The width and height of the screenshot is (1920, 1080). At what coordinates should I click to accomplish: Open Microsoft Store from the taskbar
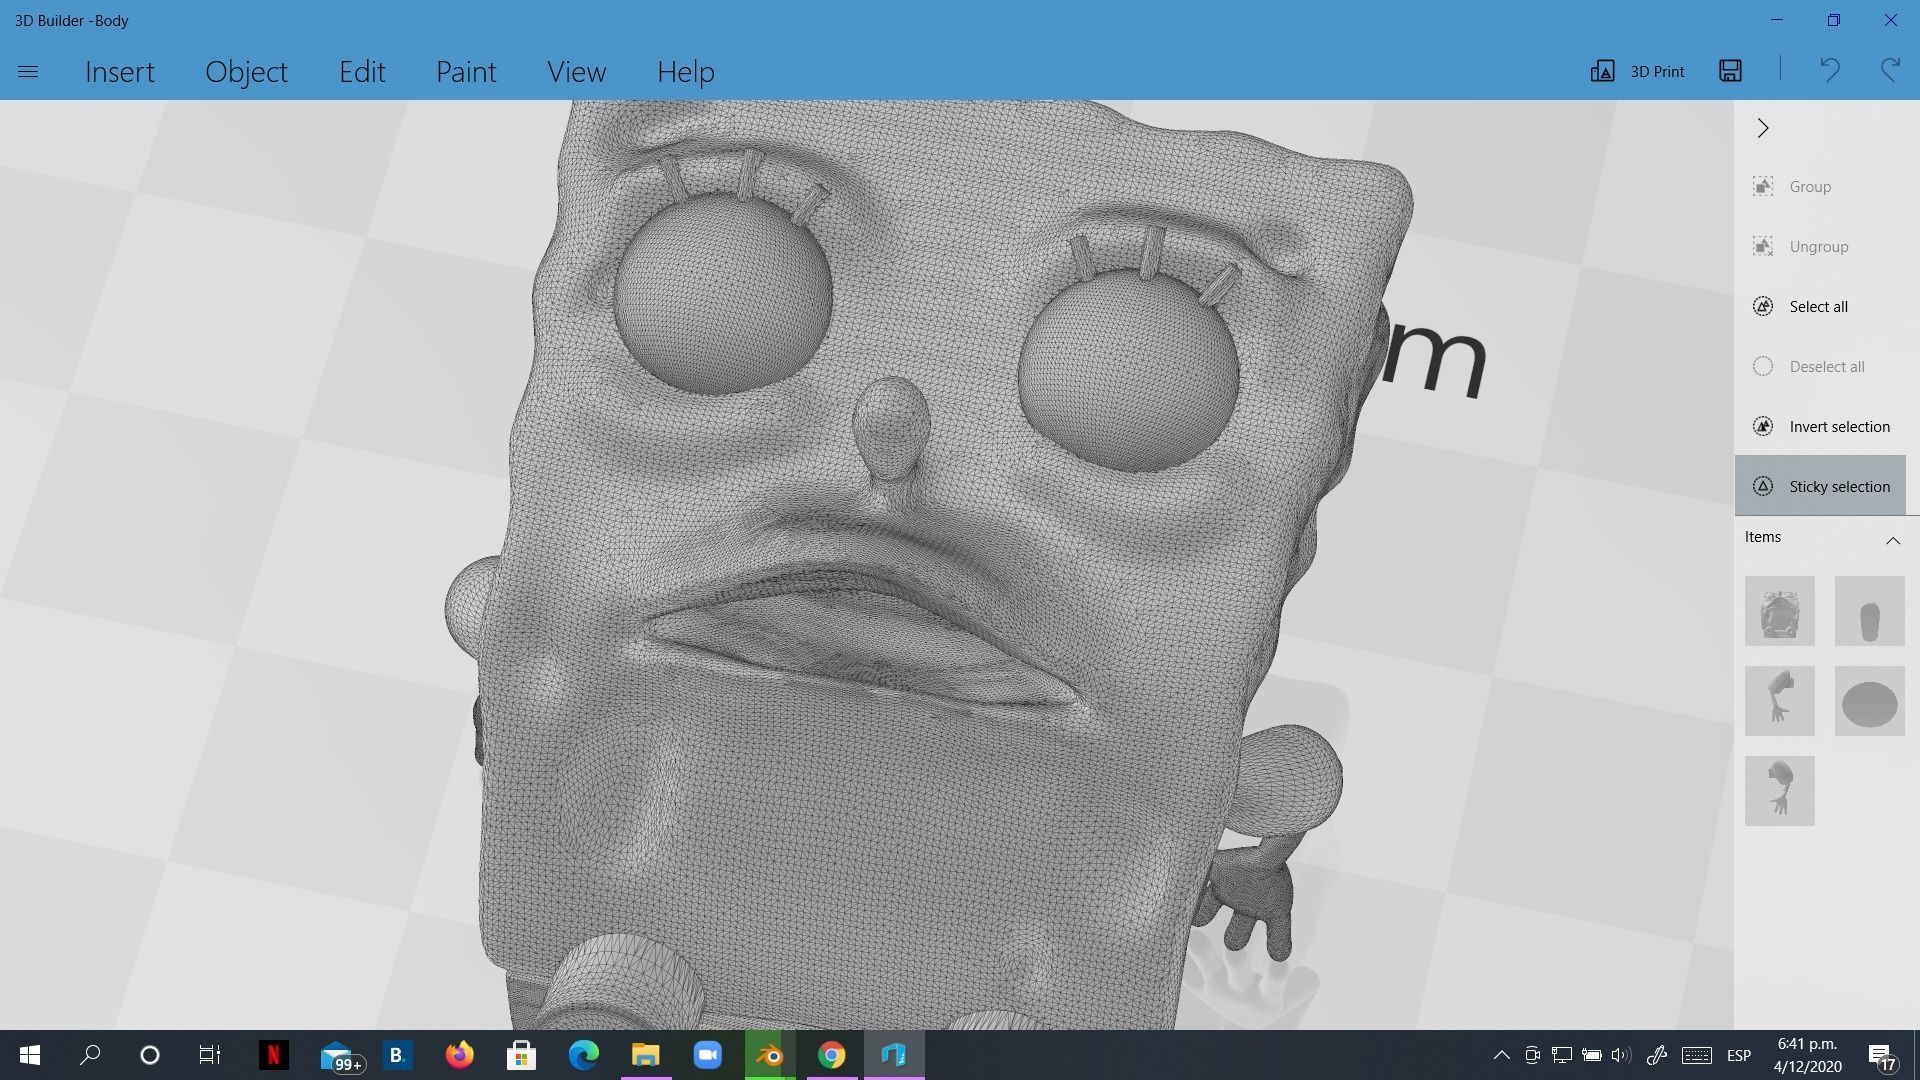click(x=521, y=1055)
